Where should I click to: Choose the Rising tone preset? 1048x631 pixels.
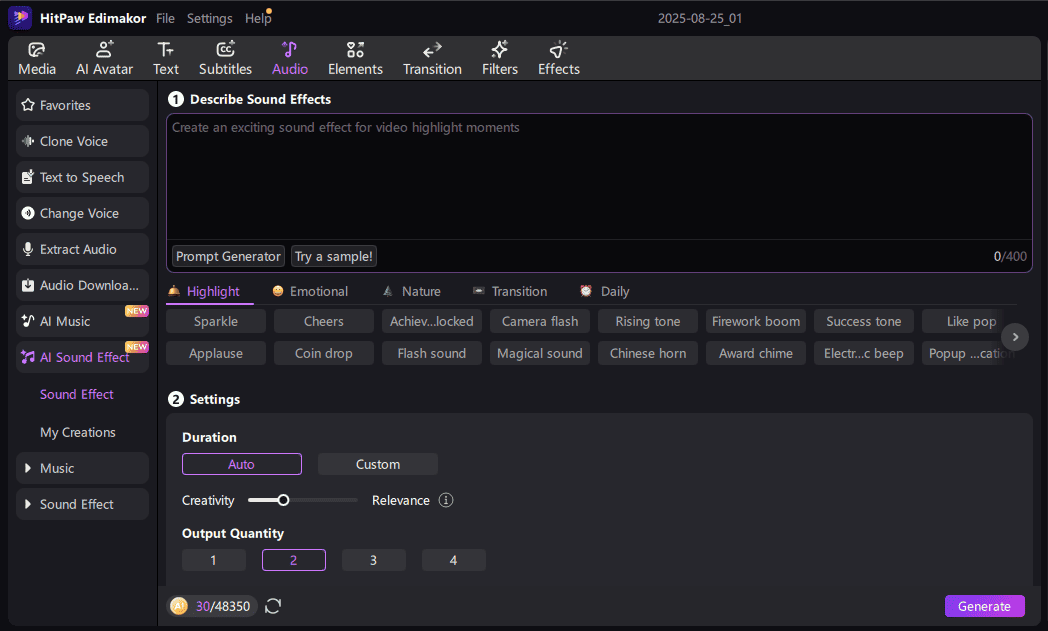(x=648, y=322)
